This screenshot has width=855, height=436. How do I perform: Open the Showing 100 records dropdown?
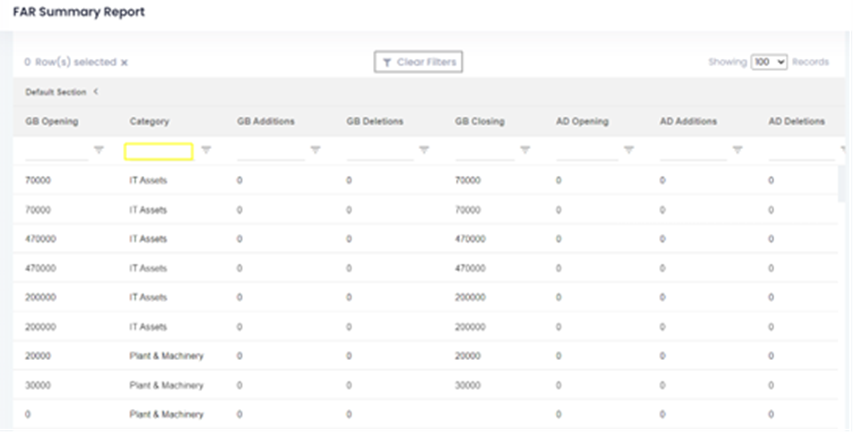pyautogui.click(x=769, y=62)
